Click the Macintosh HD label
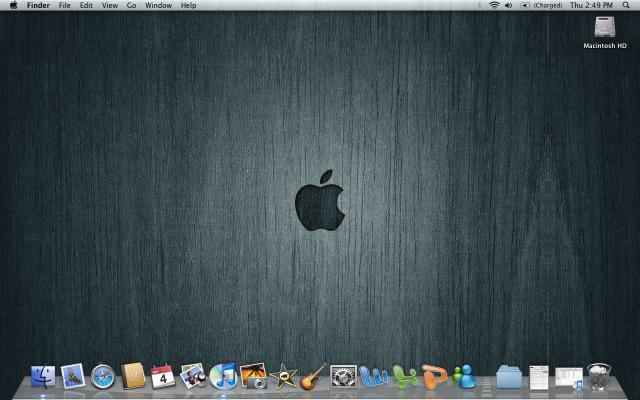The height and width of the screenshot is (400, 640). [605, 46]
